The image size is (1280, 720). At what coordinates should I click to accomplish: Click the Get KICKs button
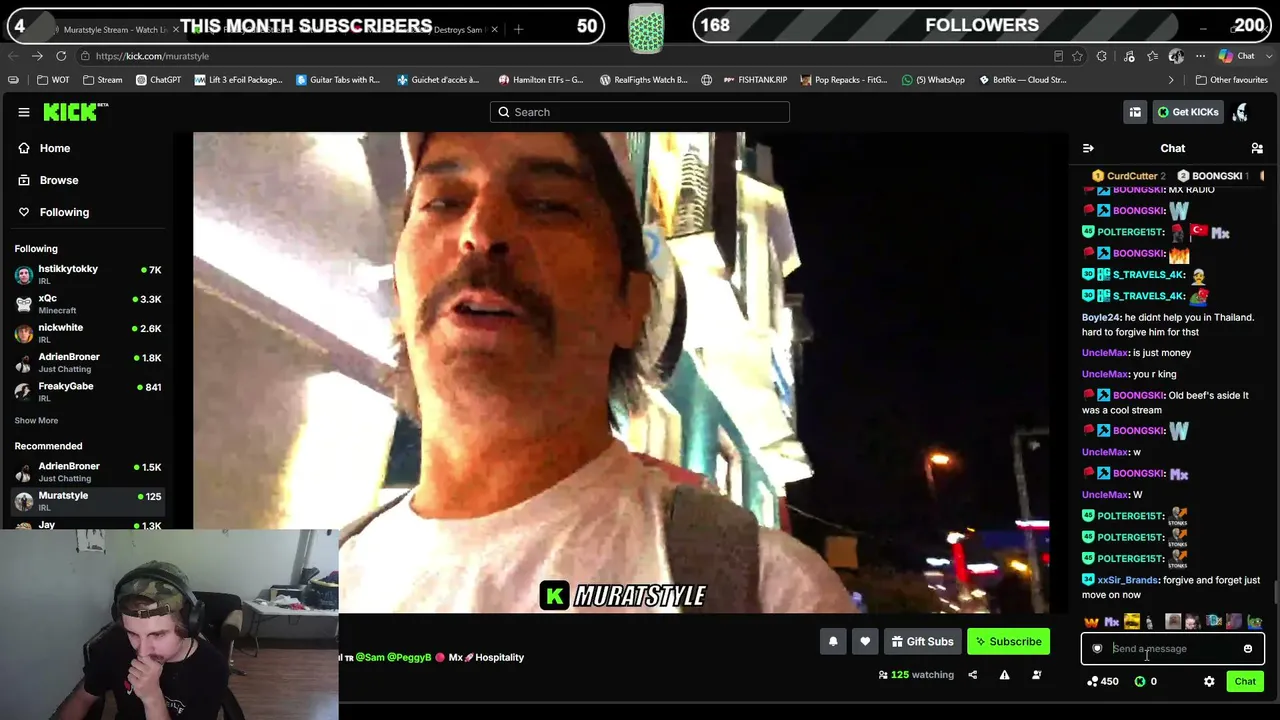coord(1188,112)
